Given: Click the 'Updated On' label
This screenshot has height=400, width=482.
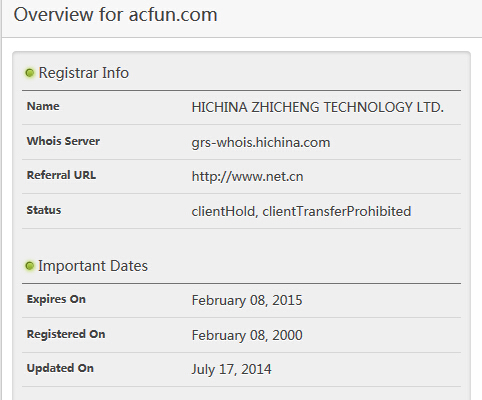Looking at the screenshot, I should pos(60,368).
